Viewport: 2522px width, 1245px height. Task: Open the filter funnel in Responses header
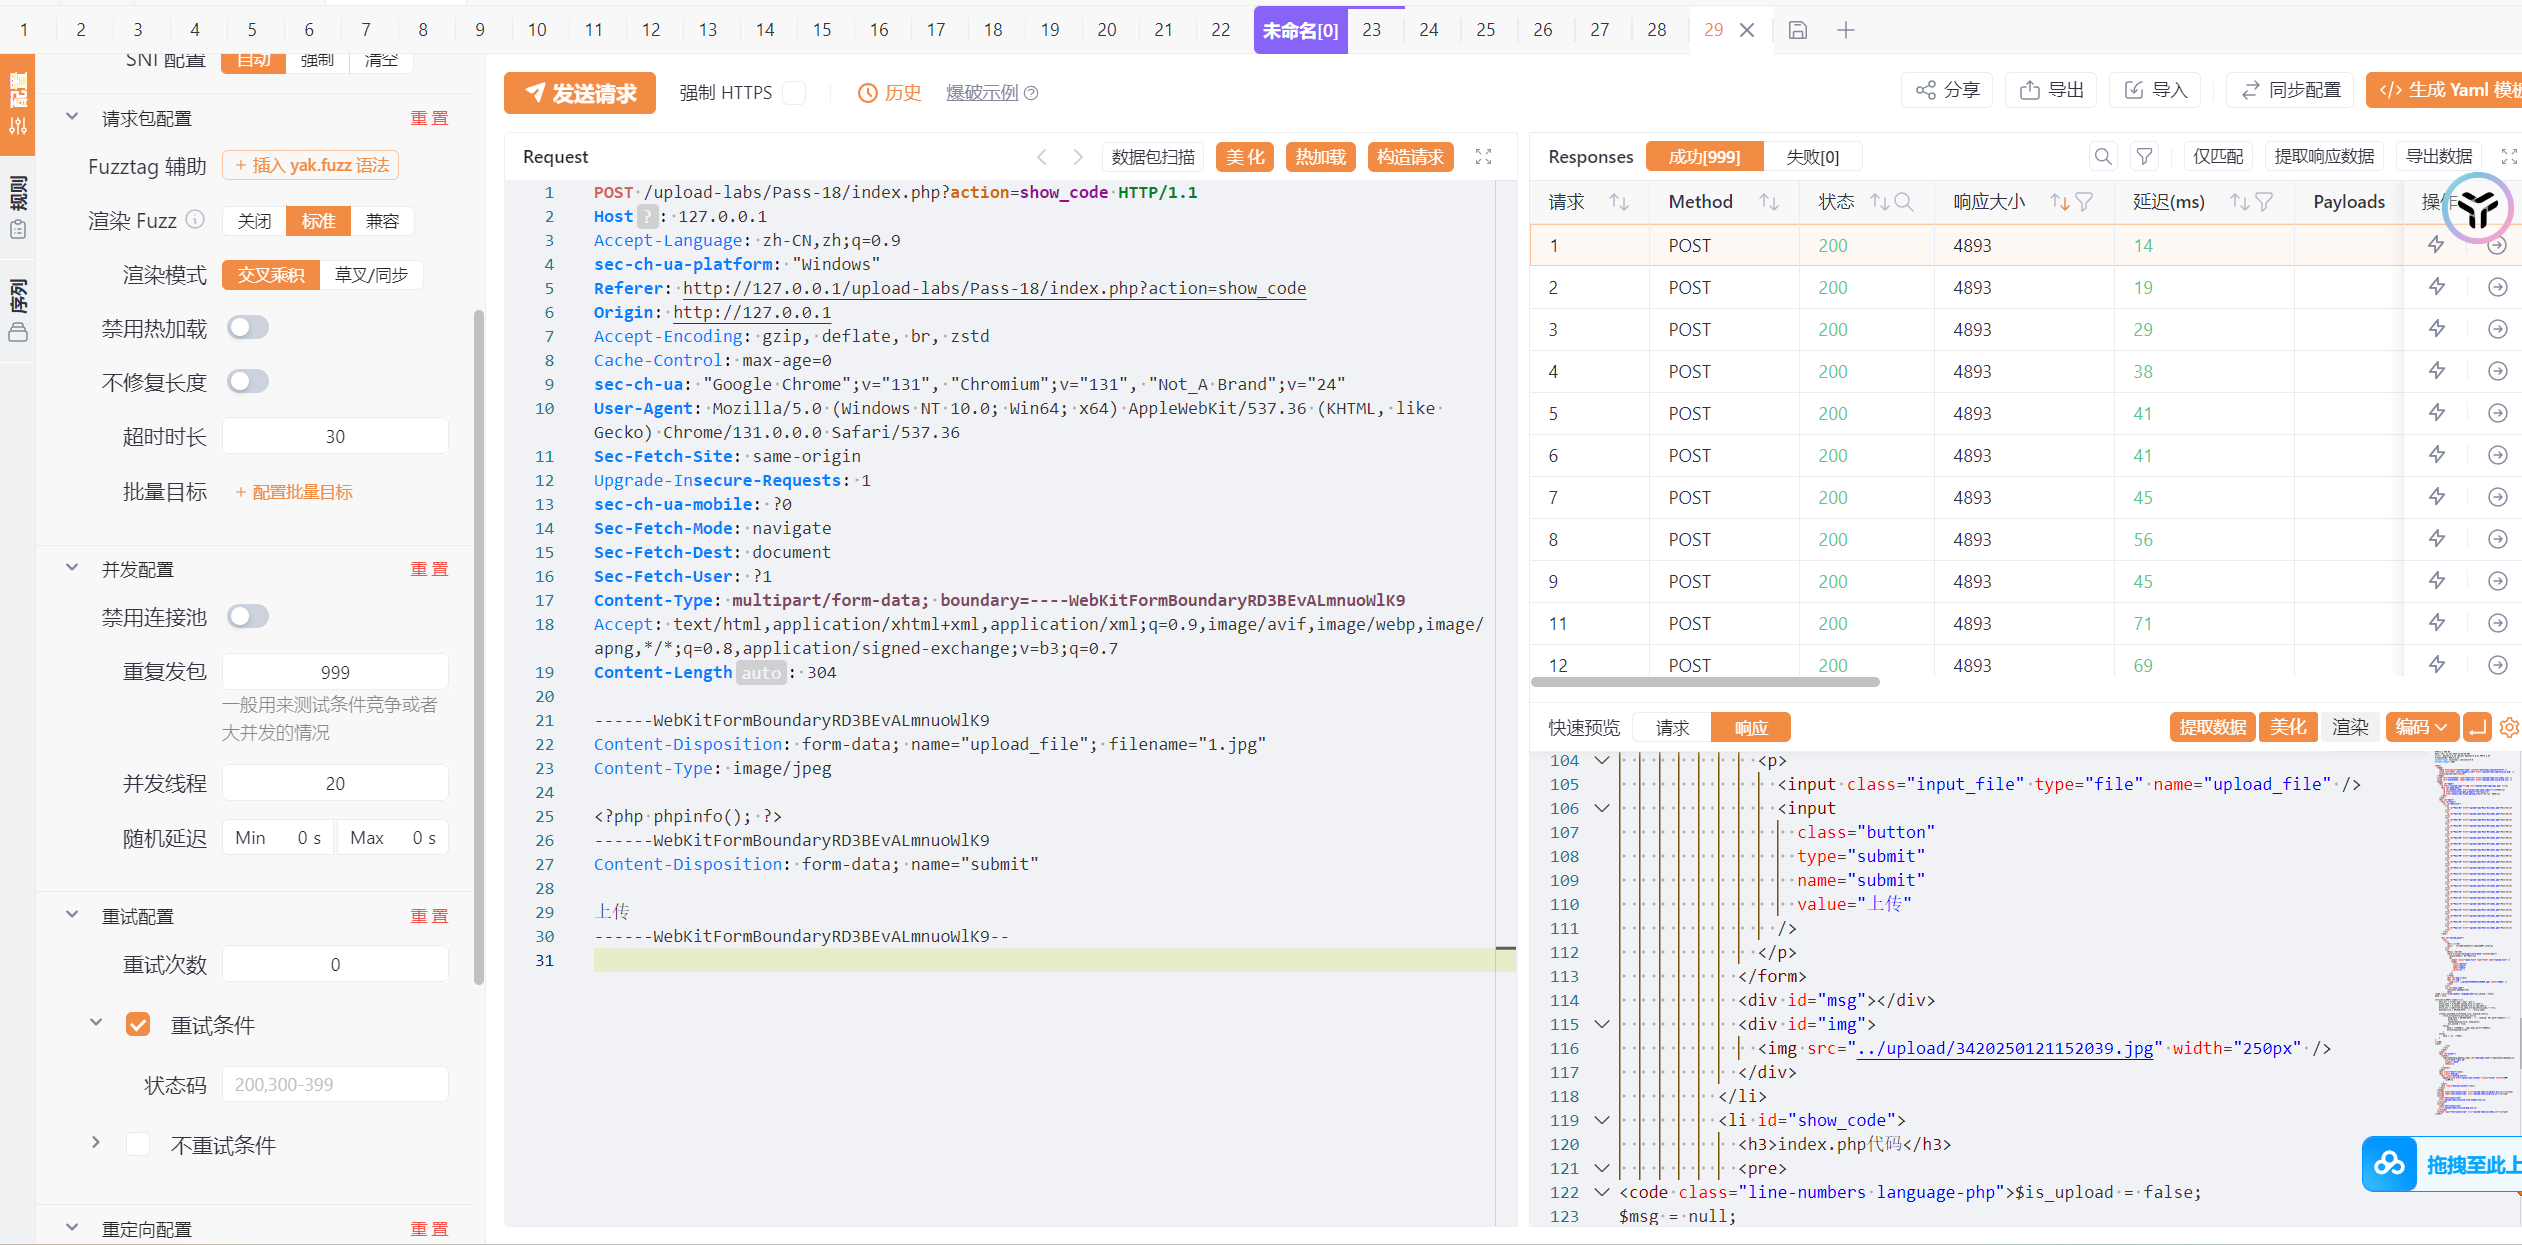[x=2144, y=157]
